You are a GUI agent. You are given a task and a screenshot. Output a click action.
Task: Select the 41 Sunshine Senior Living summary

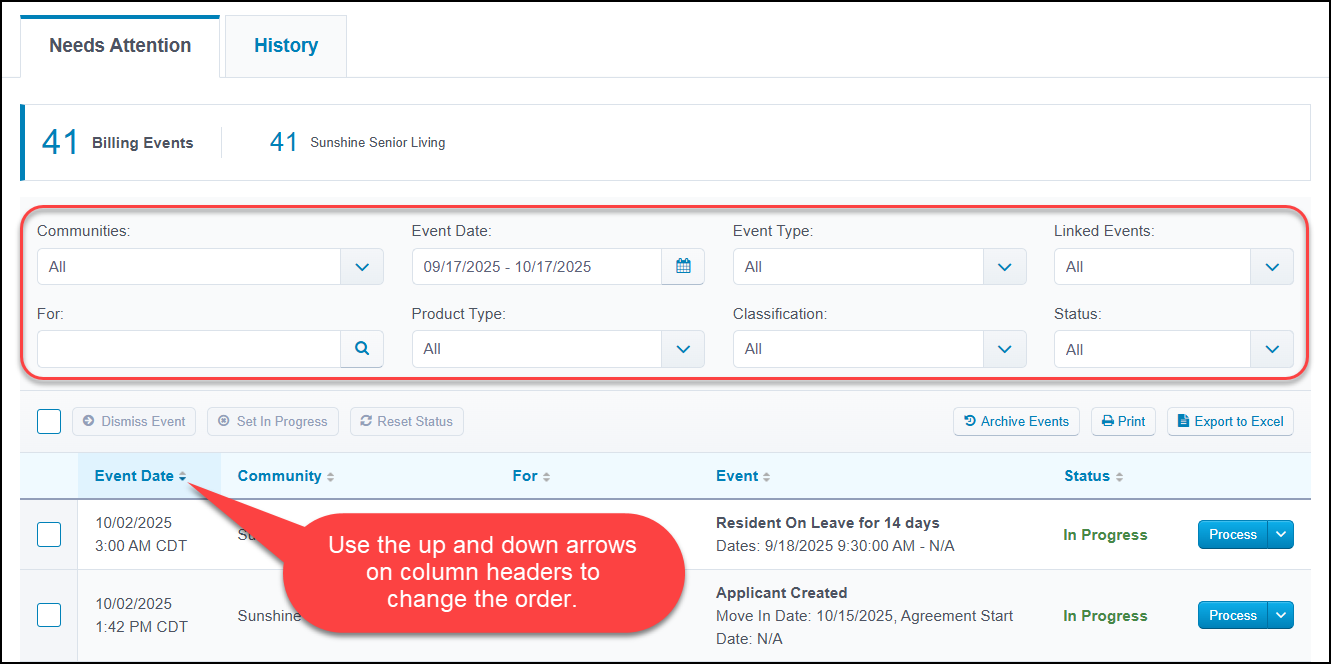click(x=357, y=142)
